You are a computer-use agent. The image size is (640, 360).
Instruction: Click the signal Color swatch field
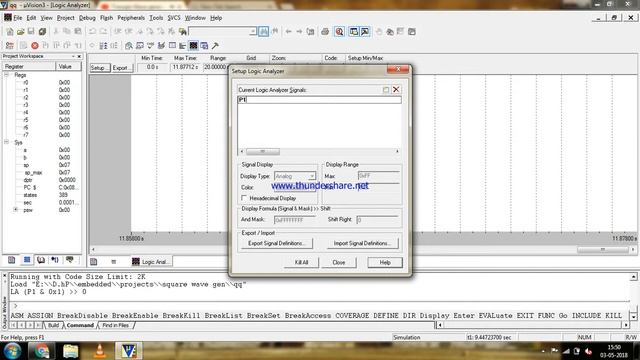point(295,187)
